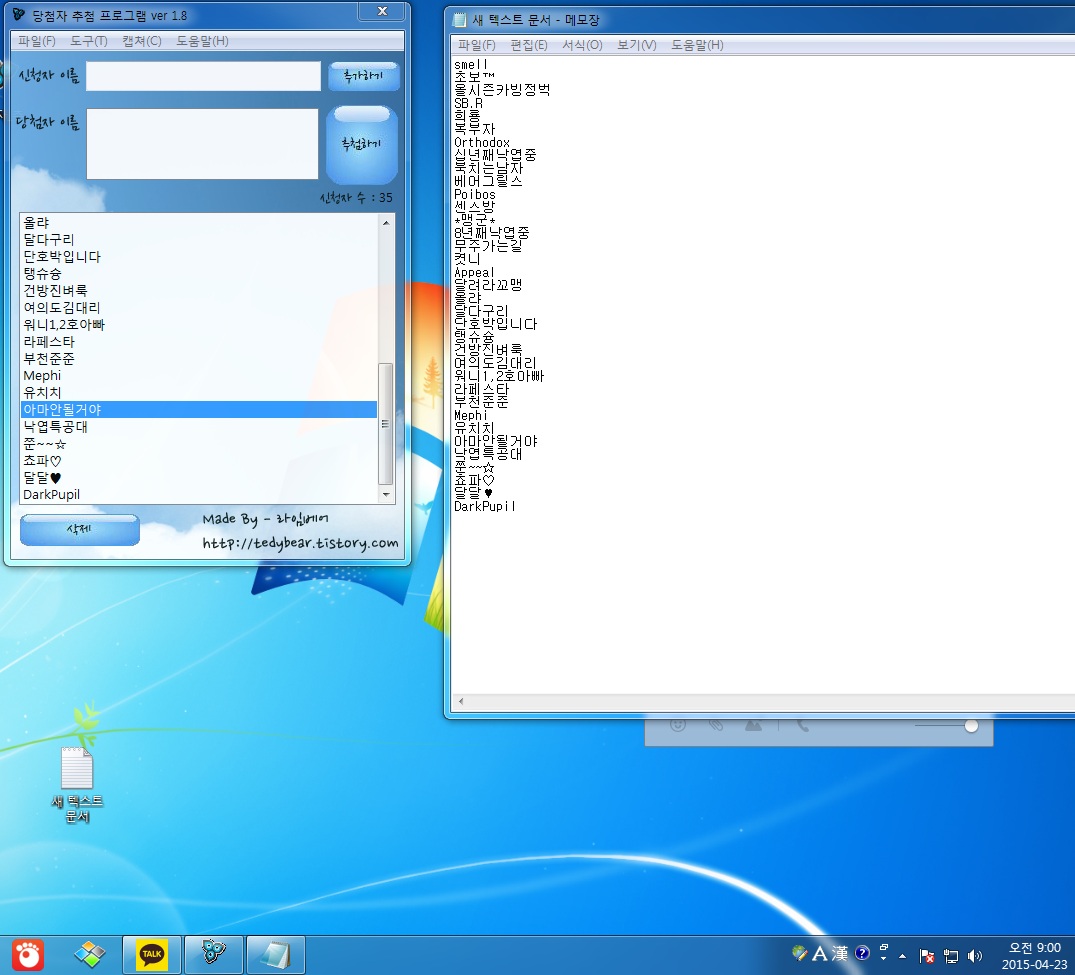Click the applicant list scroll up arrow

click(386, 222)
